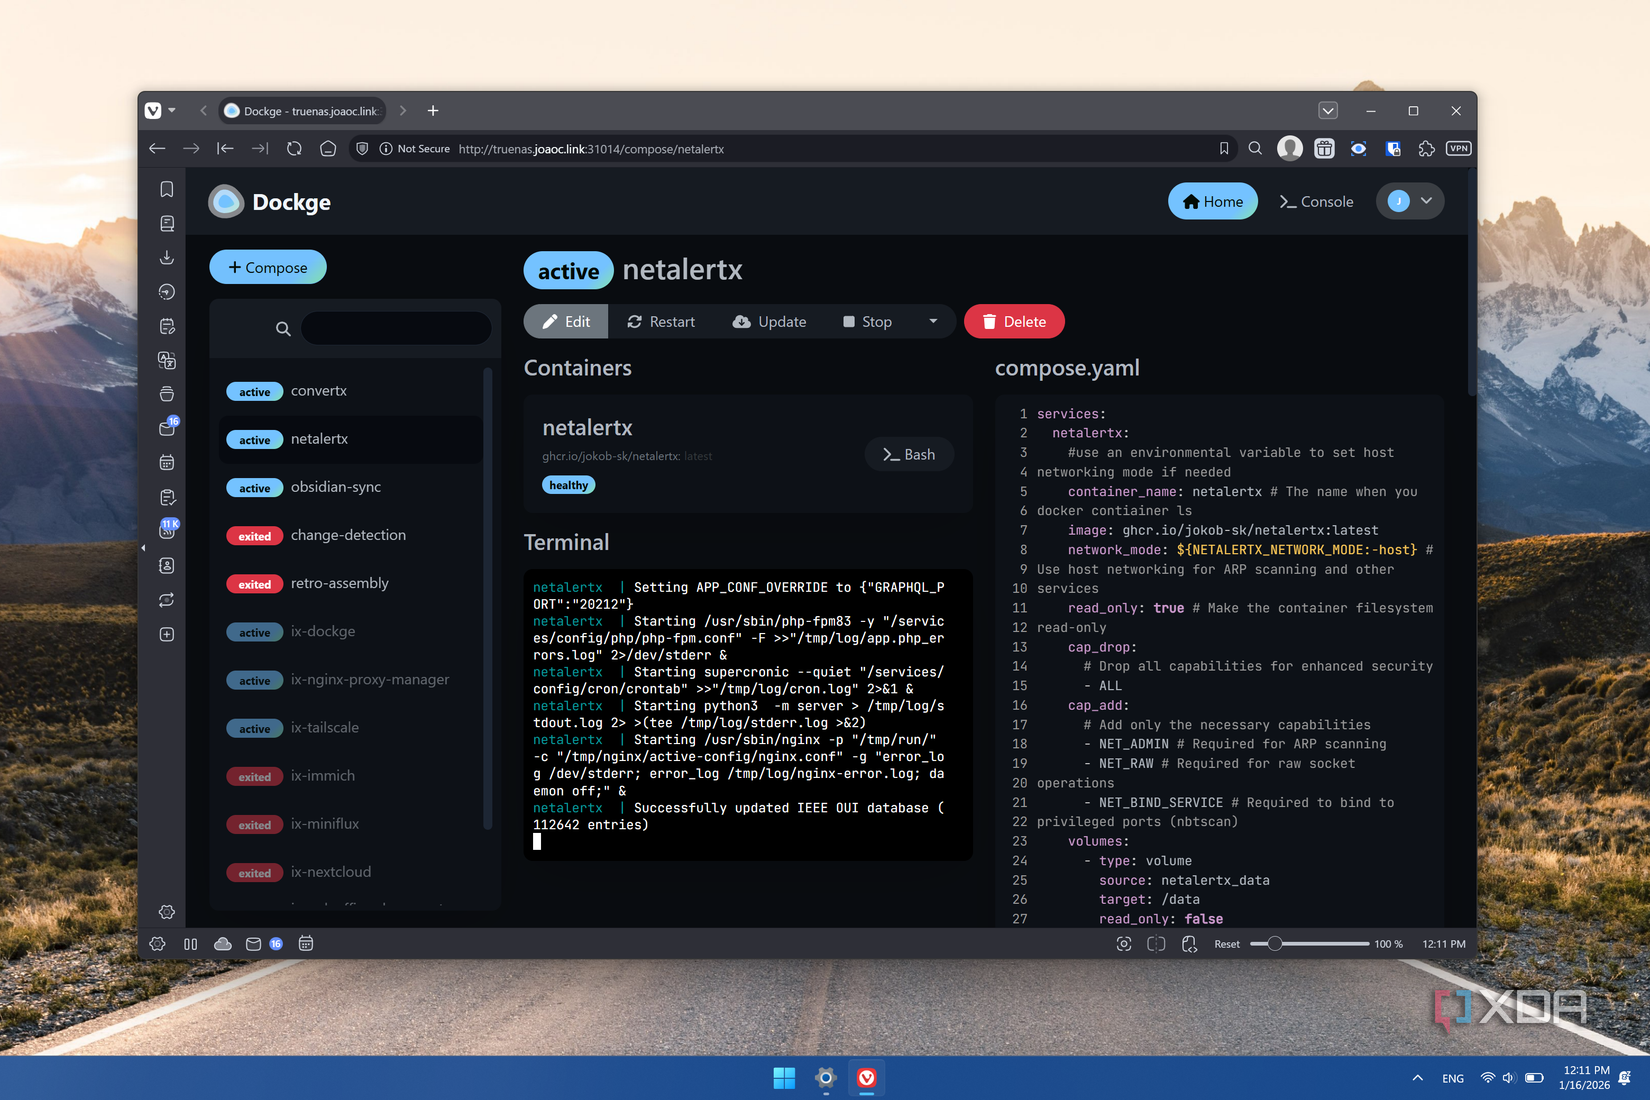
Task: Reset page zoom level
Action: (1227, 944)
